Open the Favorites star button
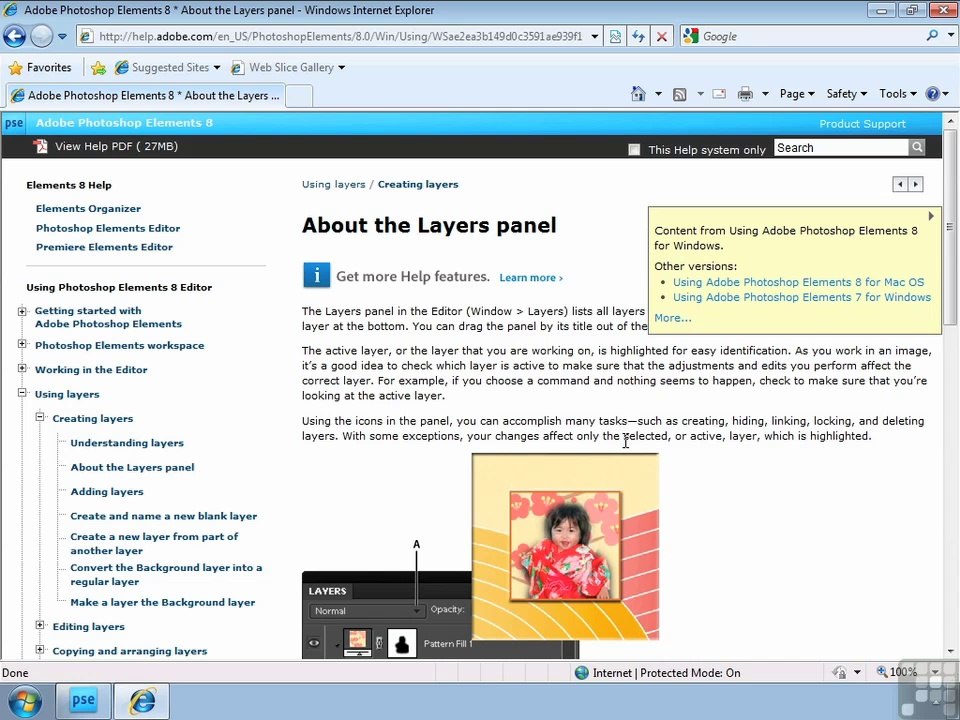960x720 pixels. [40, 67]
